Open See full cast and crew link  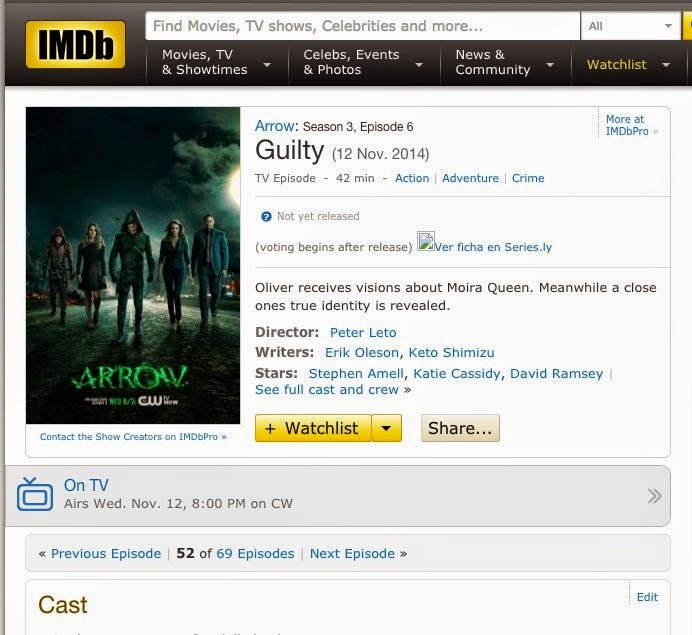(327, 390)
